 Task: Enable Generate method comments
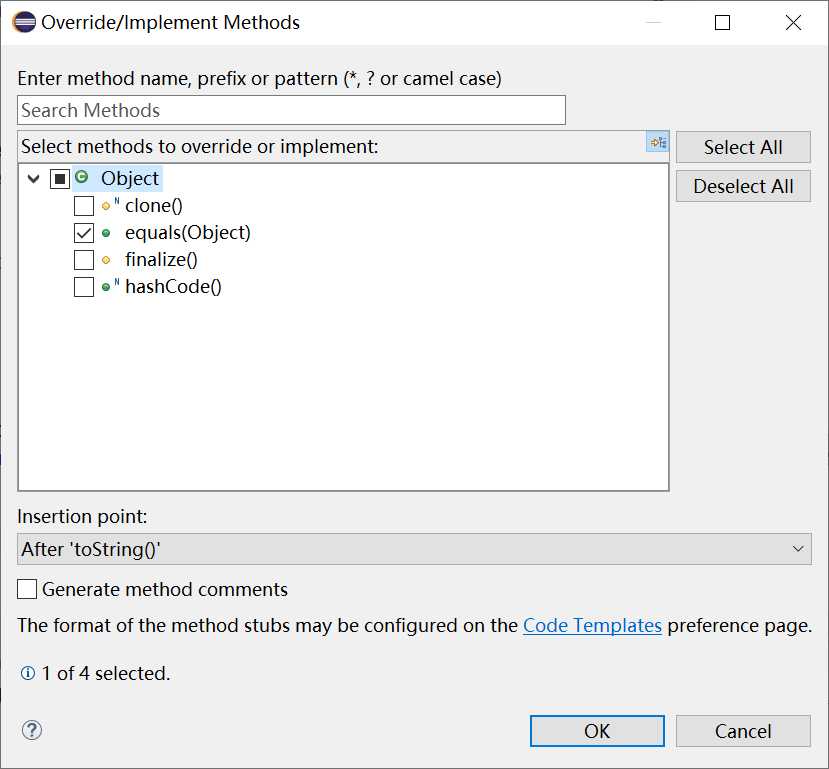pyautogui.click(x=27, y=589)
